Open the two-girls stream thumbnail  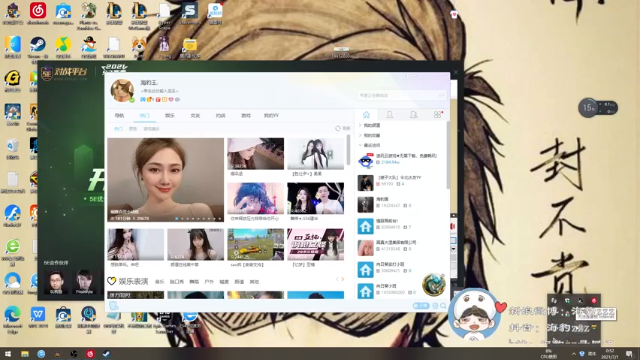coord(316,153)
